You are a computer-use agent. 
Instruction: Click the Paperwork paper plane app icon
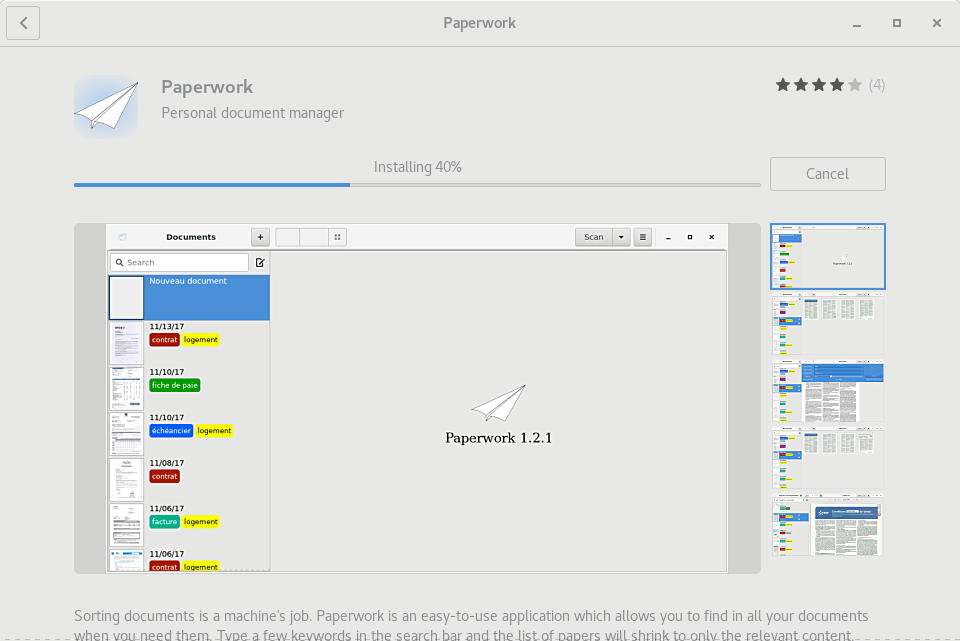[106, 107]
